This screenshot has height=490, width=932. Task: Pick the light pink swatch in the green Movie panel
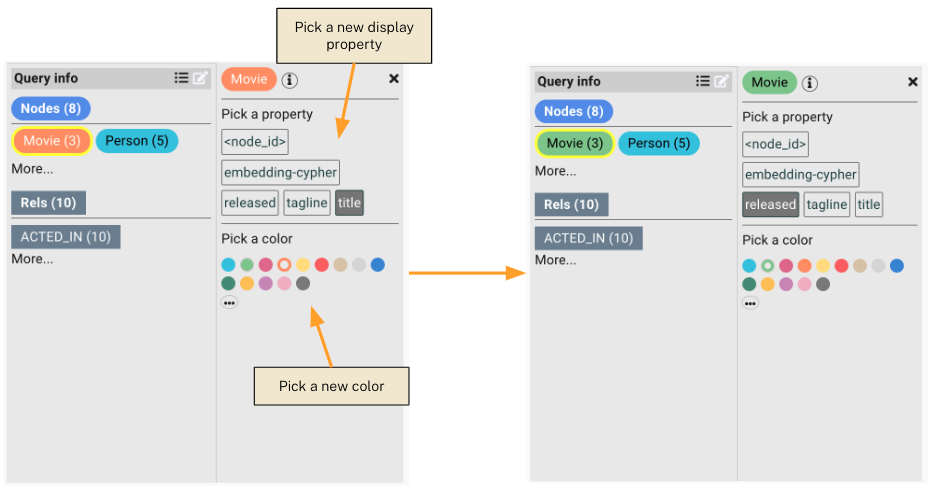coord(804,284)
